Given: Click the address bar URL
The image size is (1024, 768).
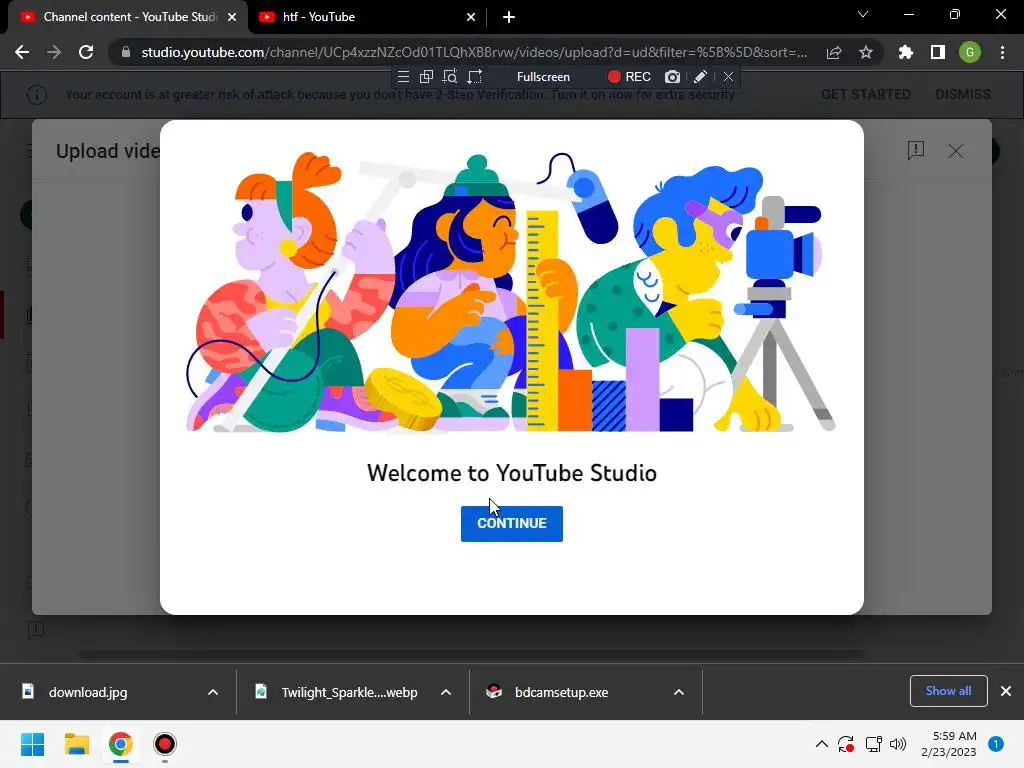Looking at the screenshot, I should point(474,52).
